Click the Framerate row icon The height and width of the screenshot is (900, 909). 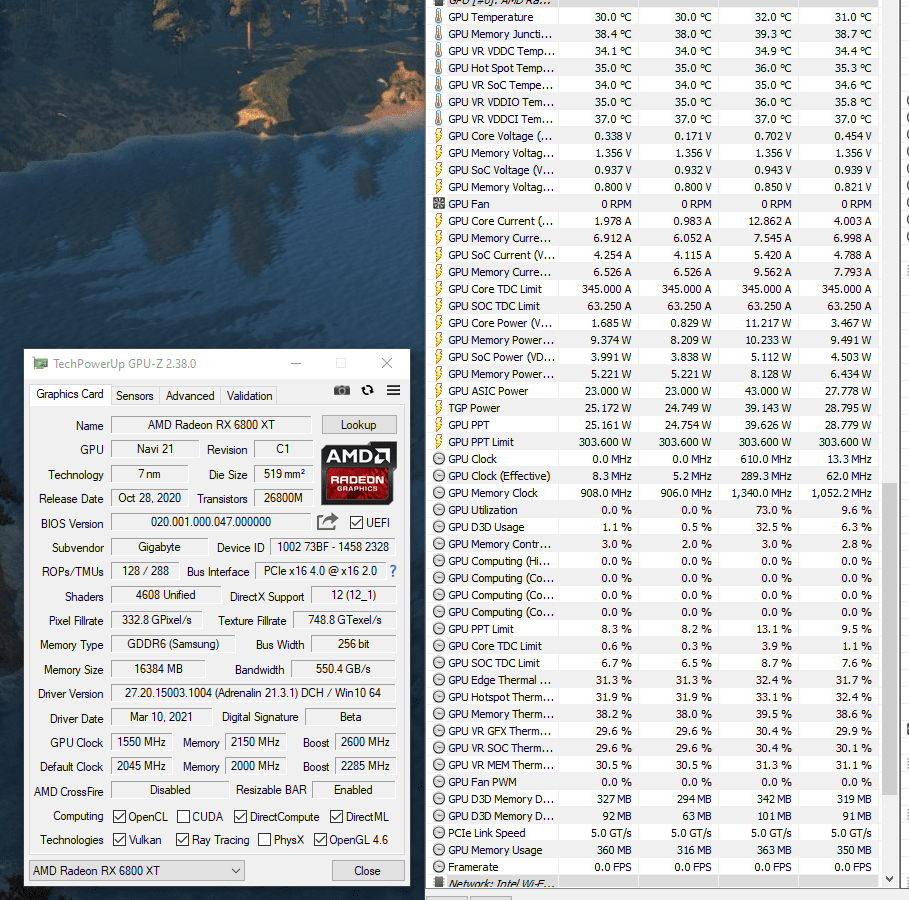pos(439,867)
